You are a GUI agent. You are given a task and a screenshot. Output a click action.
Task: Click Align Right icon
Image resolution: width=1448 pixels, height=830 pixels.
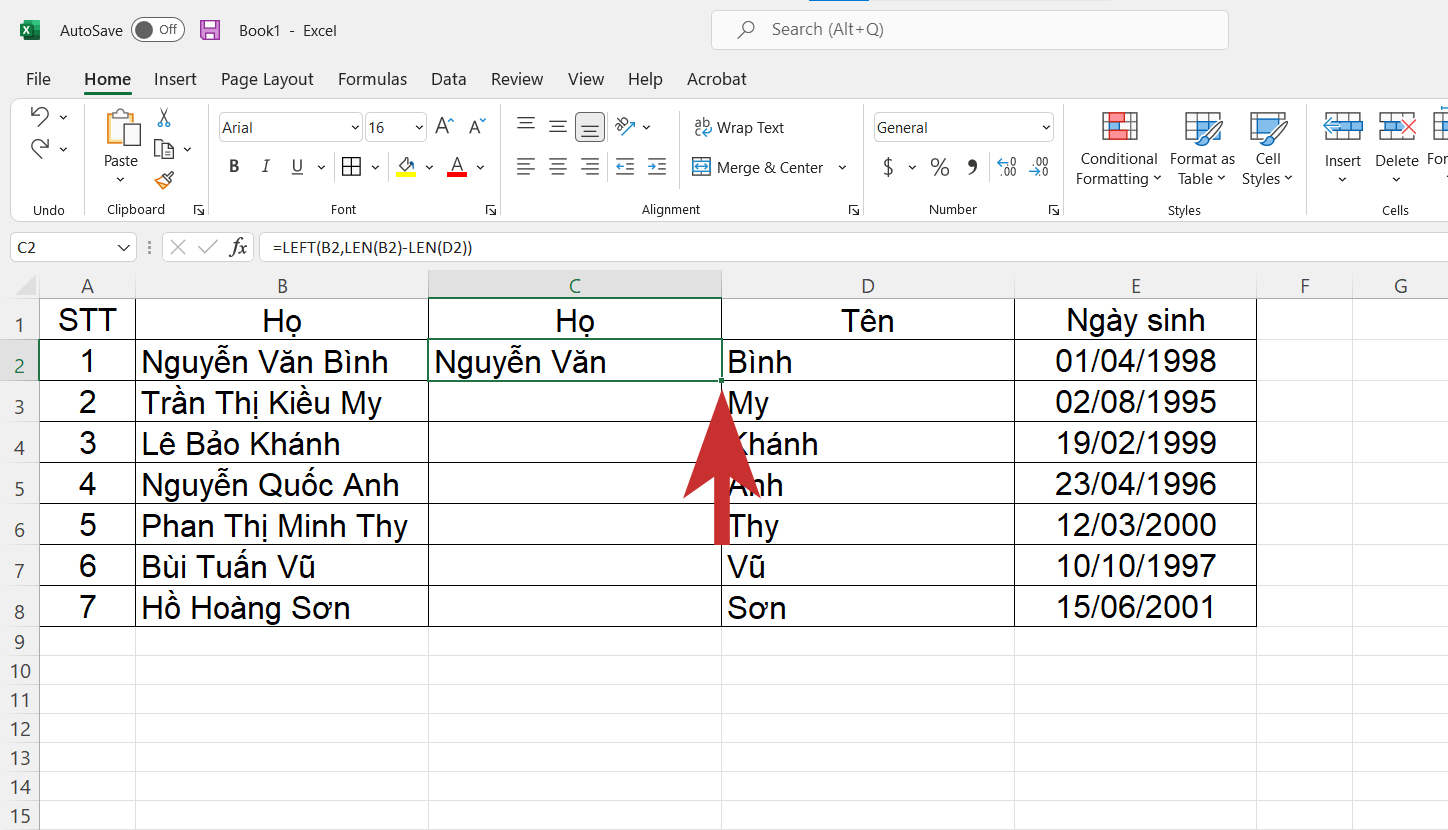pyautogui.click(x=590, y=167)
